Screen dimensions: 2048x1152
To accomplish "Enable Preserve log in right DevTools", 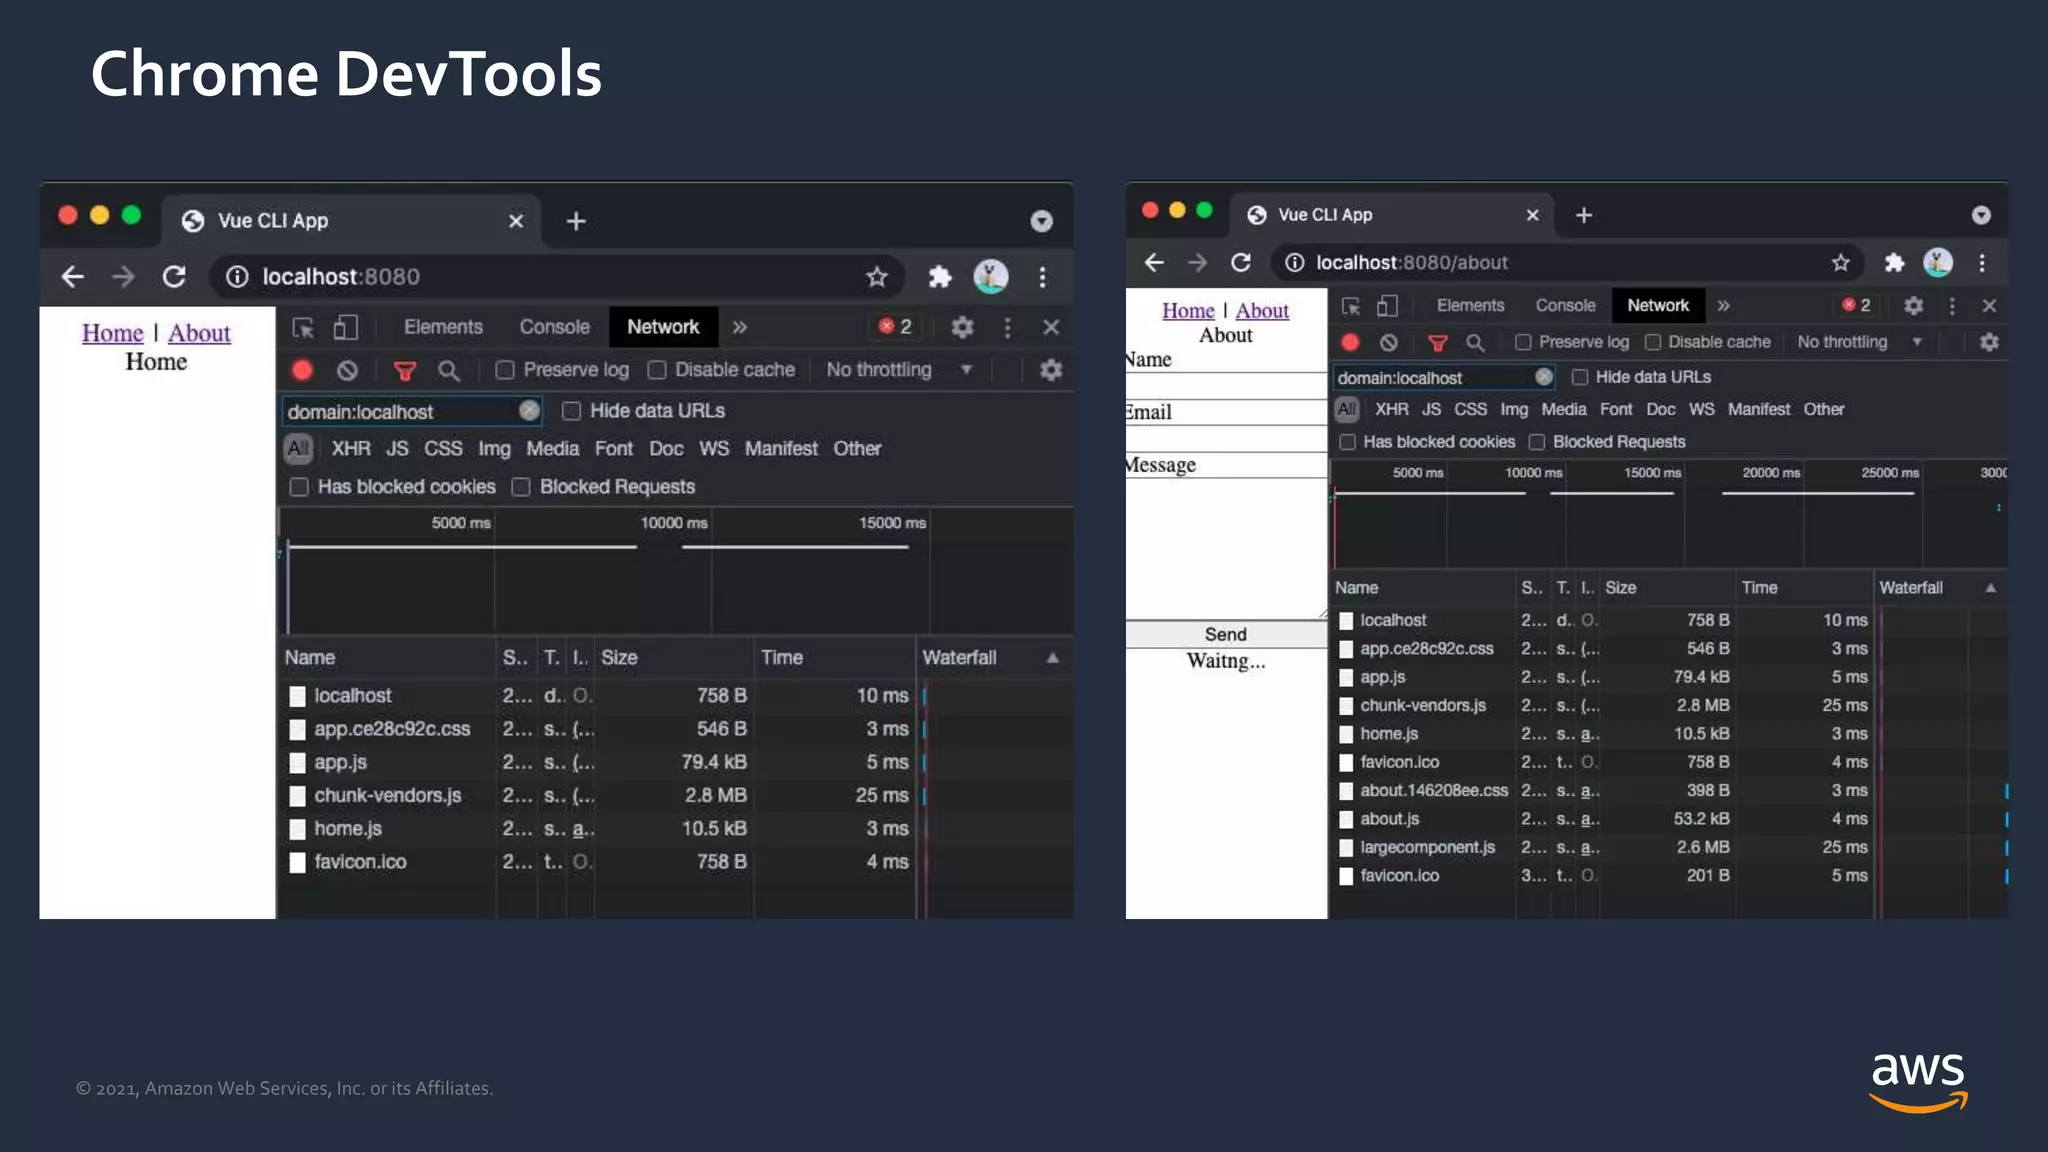I will [1523, 342].
